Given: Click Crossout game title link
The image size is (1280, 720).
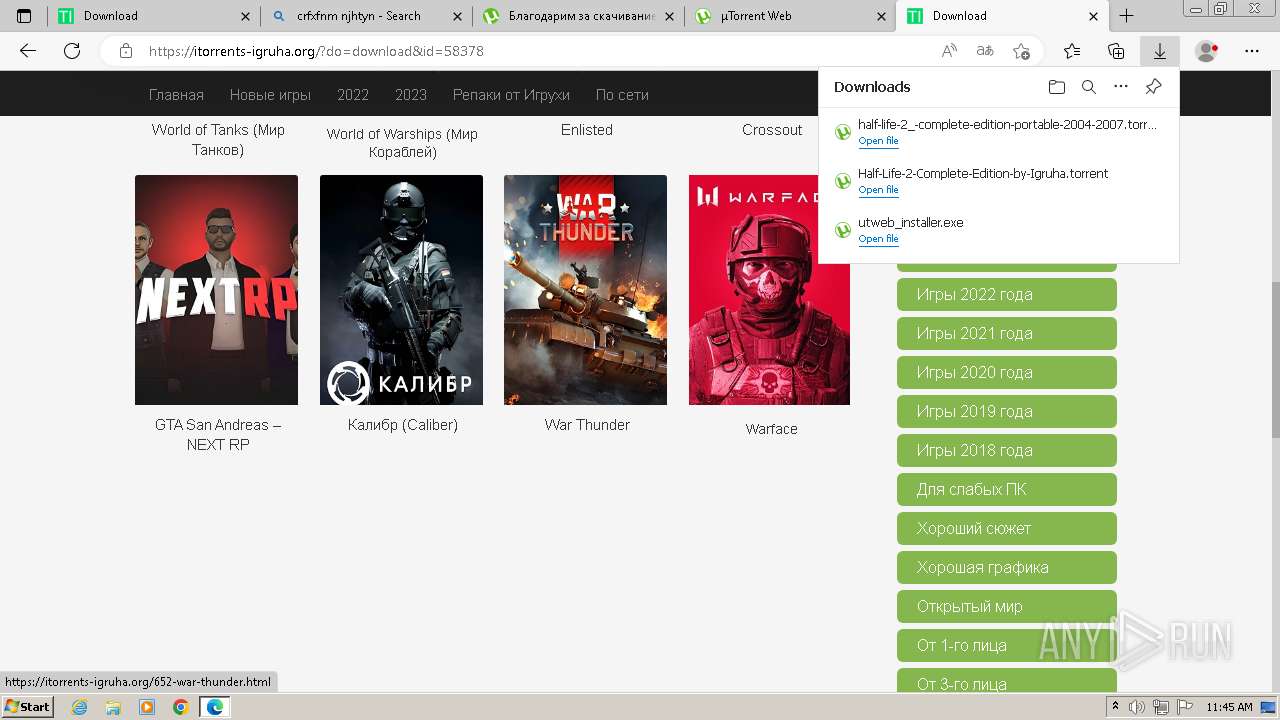Looking at the screenshot, I should (772, 130).
